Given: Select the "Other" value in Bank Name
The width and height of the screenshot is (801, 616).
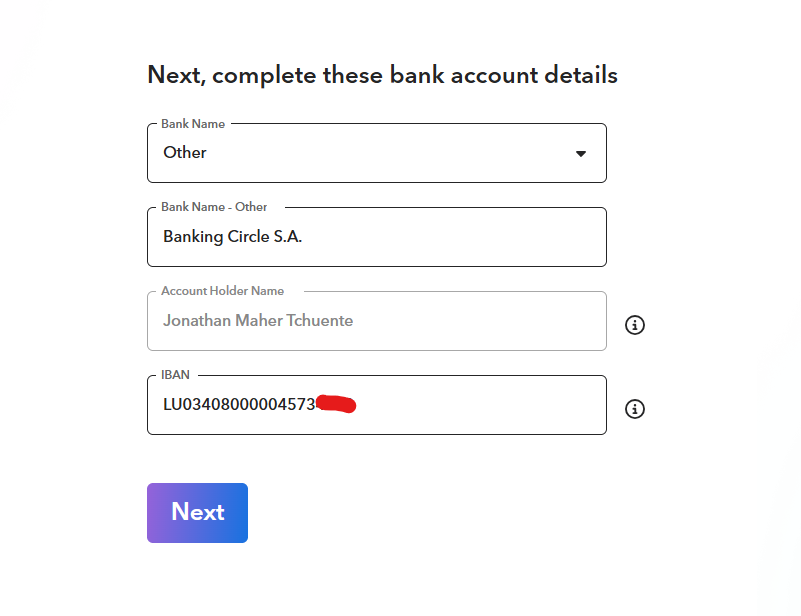Looking at the screenshot, I should point(185,153).
